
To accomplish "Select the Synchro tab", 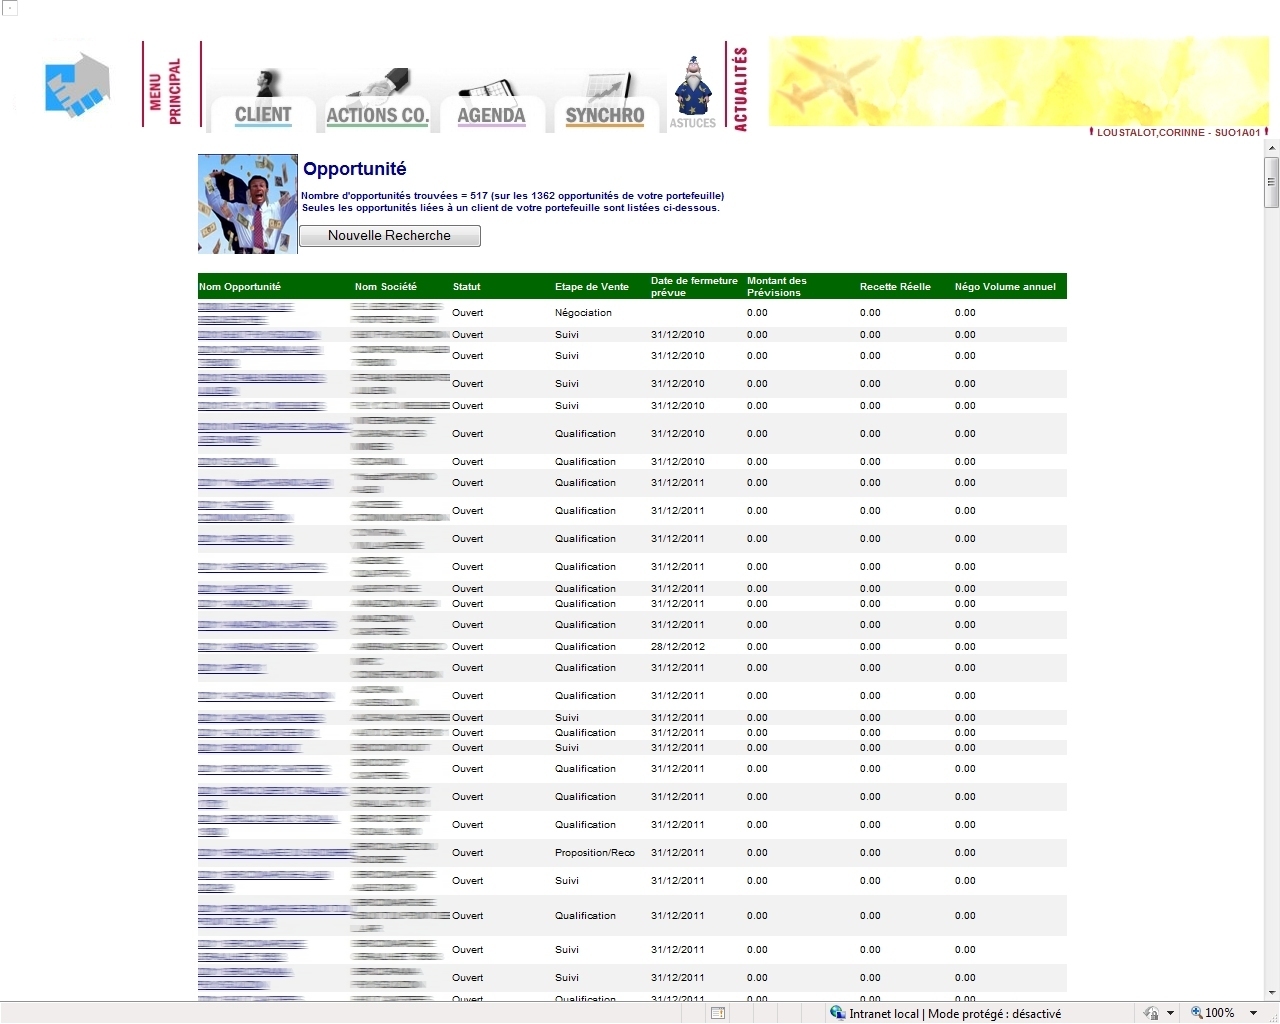I will click(x=605, y=114).
